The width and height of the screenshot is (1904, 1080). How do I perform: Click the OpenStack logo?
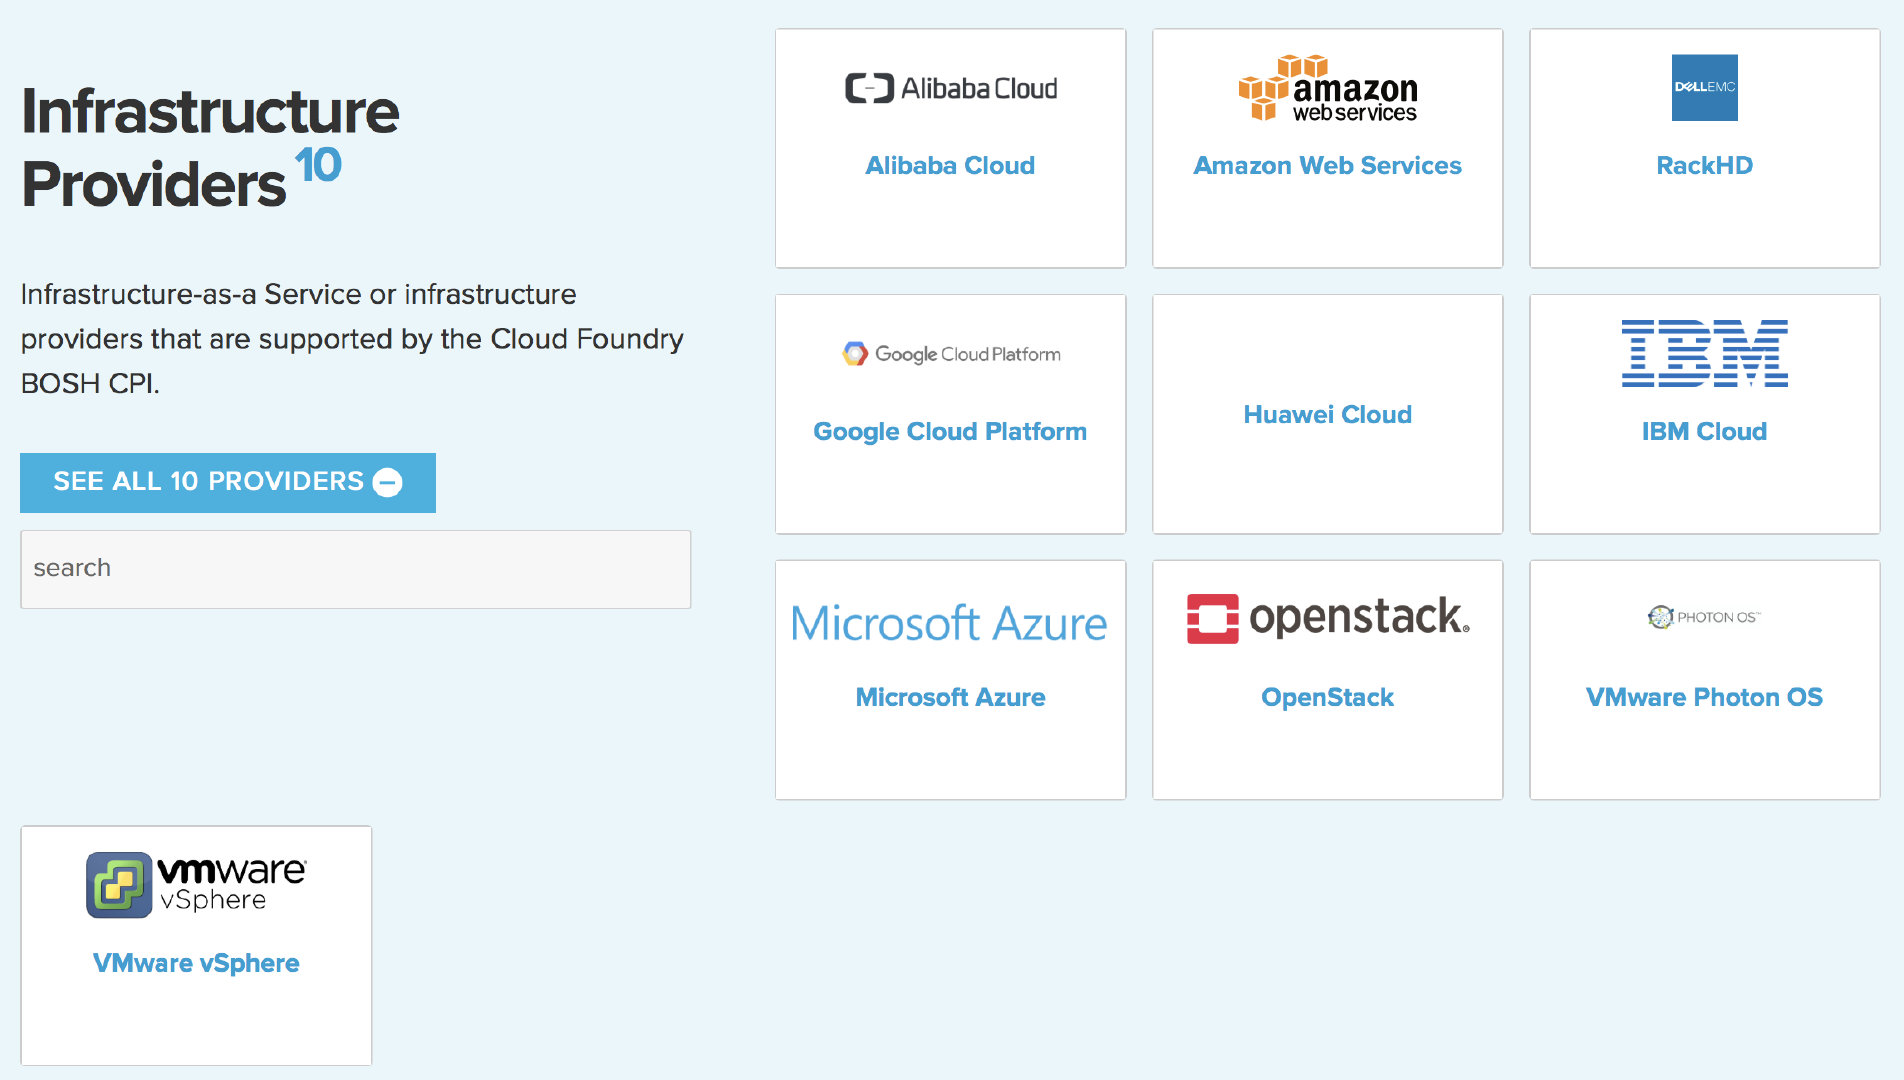tap(1327, 618)
